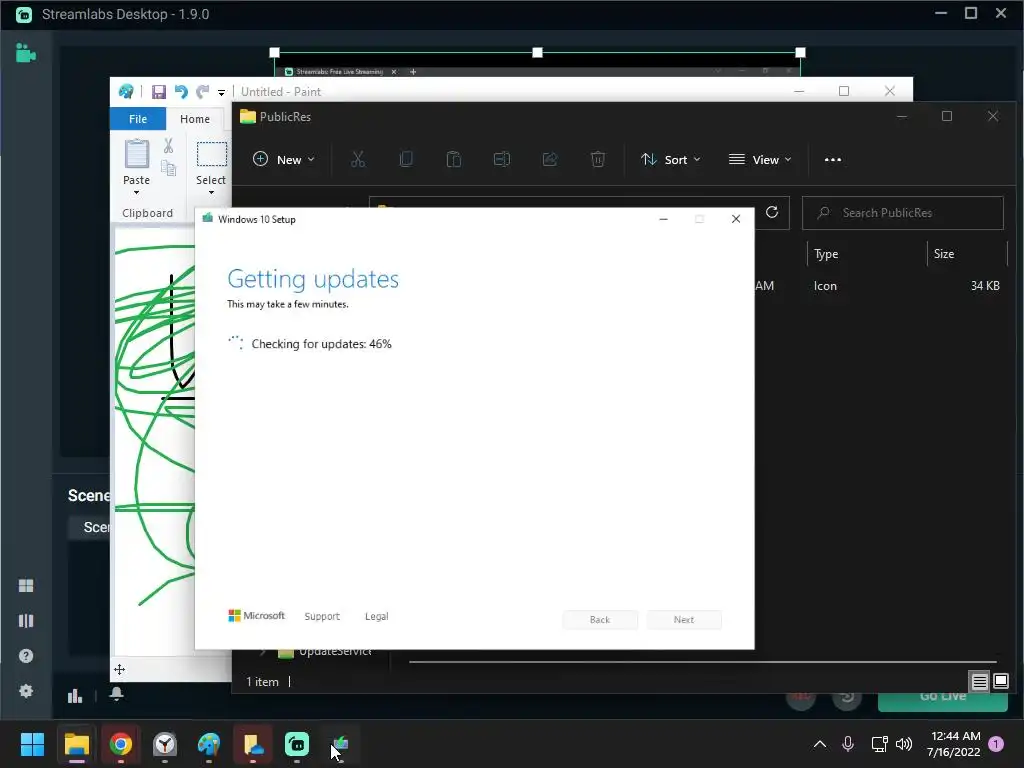Click the Share icon in File Explorer toolbar
This screenshot has width=1024, height=768.
550,159
